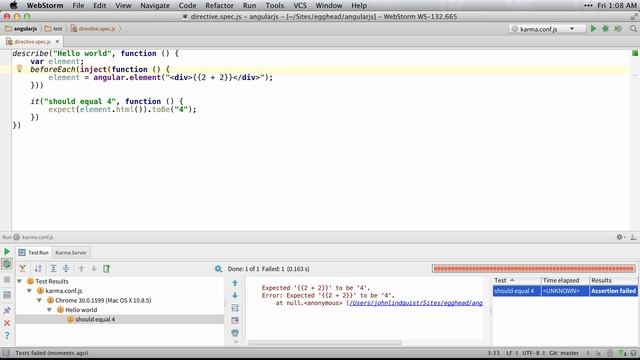The image size is (640, 360).
Task: Select the 'Assertion failed' result cell
Action: pos(613,291)
